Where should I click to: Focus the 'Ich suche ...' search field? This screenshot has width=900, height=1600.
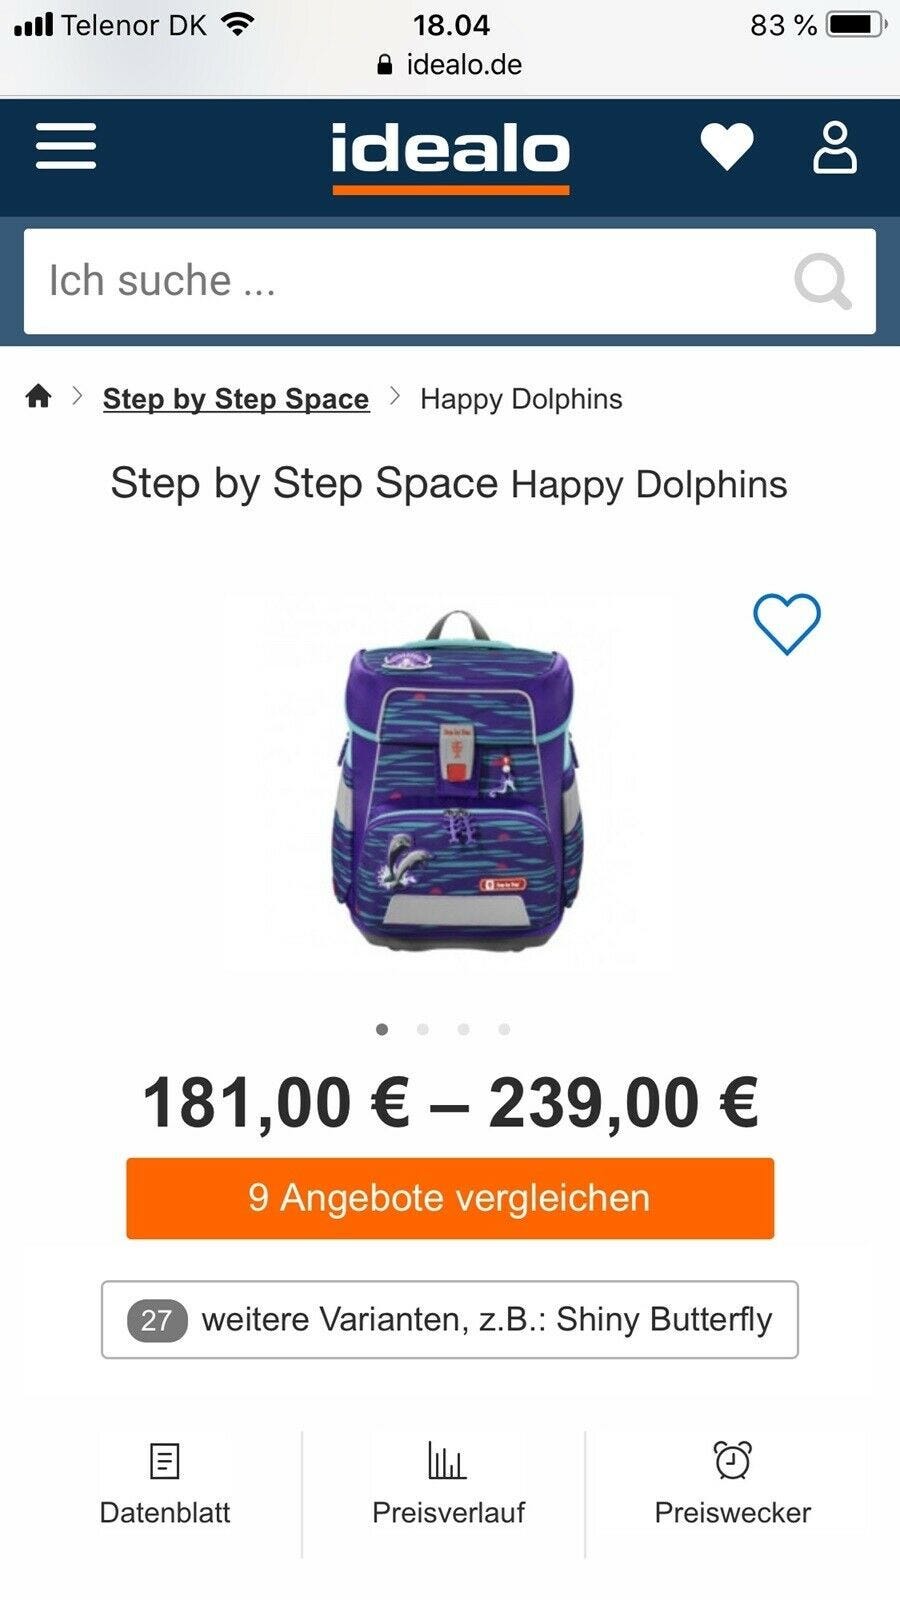[450, 281]
